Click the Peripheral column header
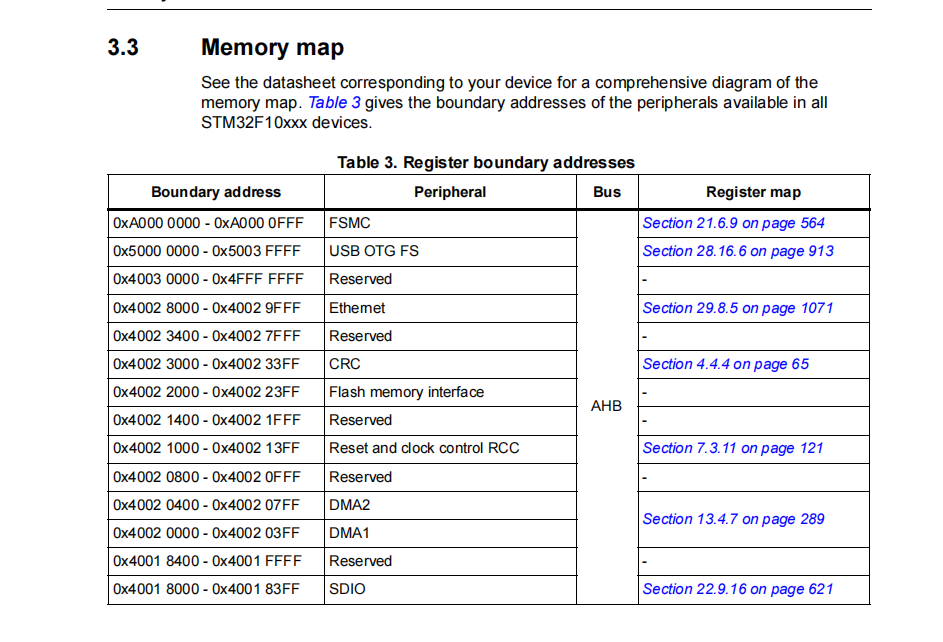The image size is (943, 642). click(x=450, y=192)
